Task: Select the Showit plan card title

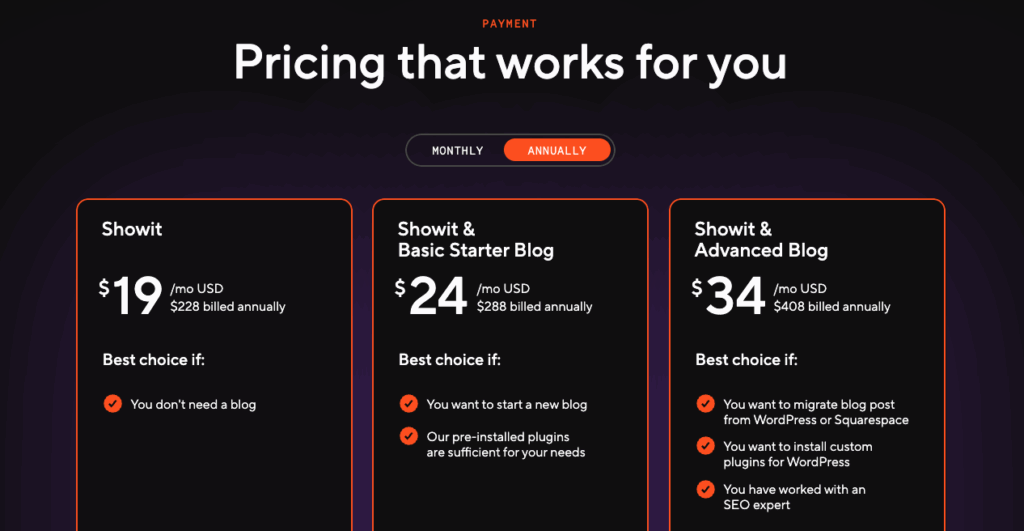Action: click(x=132, y=229)
